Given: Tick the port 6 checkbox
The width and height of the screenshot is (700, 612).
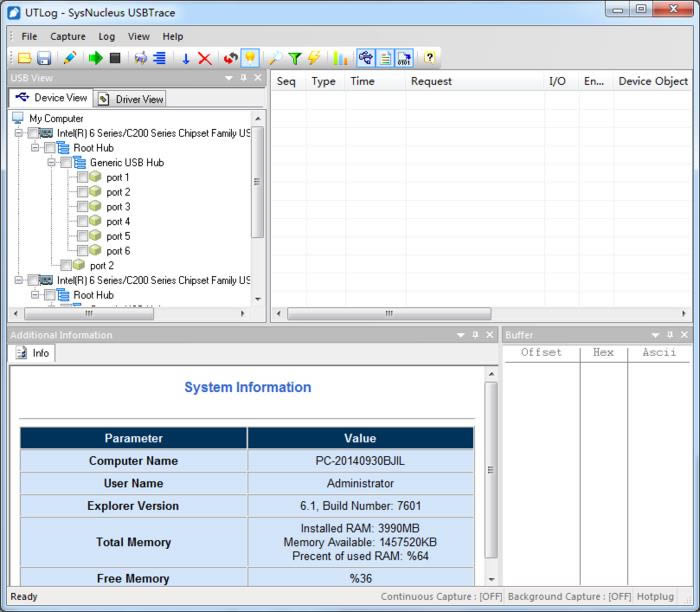Looking at the screenshot, I should 83,251.
